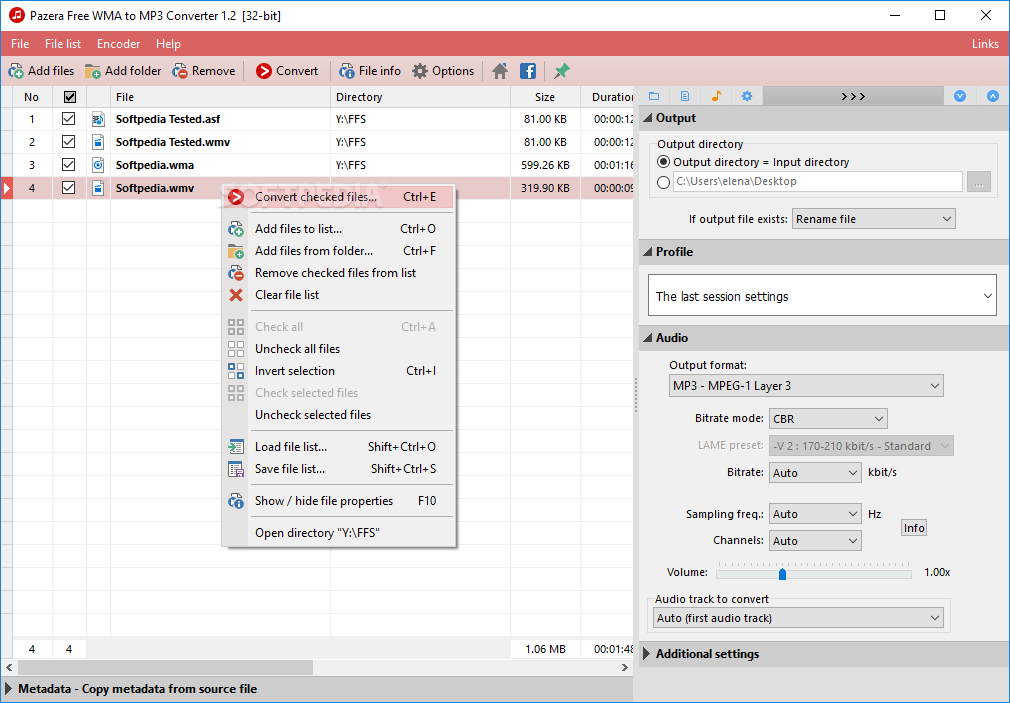
Task: Click file type icon of Softpedia.wma
Action: click(x=98, y=165)
